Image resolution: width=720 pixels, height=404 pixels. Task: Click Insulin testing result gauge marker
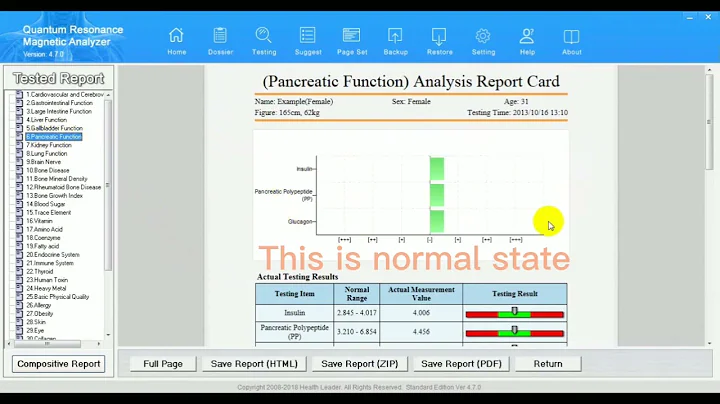[x=515, y=311]
